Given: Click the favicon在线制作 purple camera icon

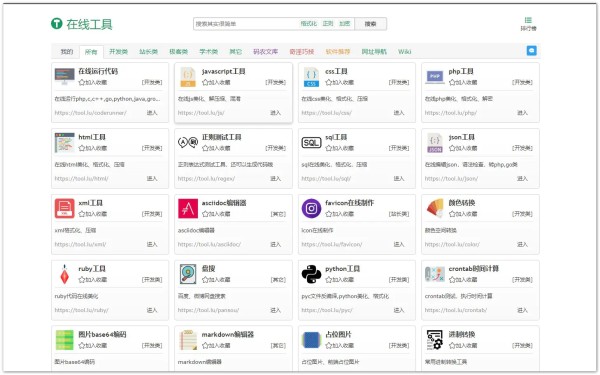Looking at the screenshot, I should [x=311, y=209].
